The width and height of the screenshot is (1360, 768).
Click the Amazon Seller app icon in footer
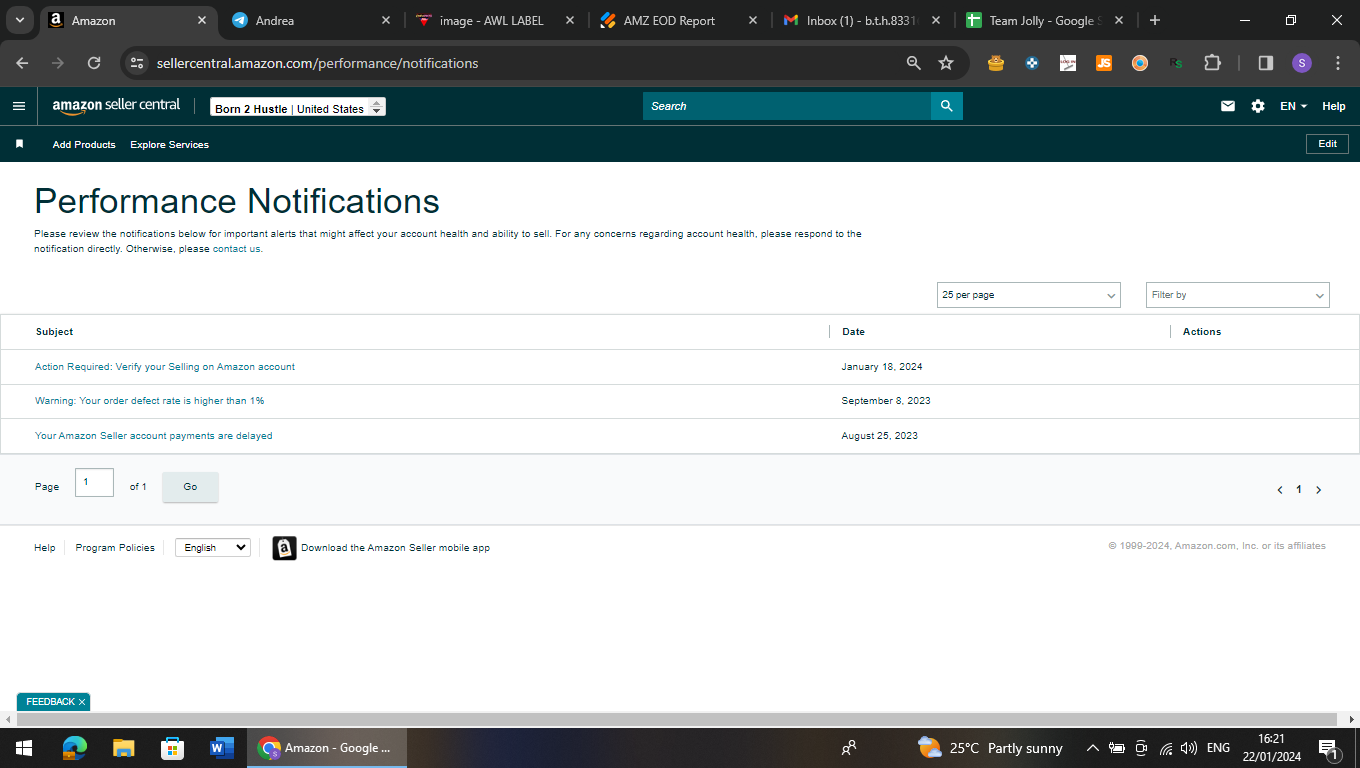(285, 548)
